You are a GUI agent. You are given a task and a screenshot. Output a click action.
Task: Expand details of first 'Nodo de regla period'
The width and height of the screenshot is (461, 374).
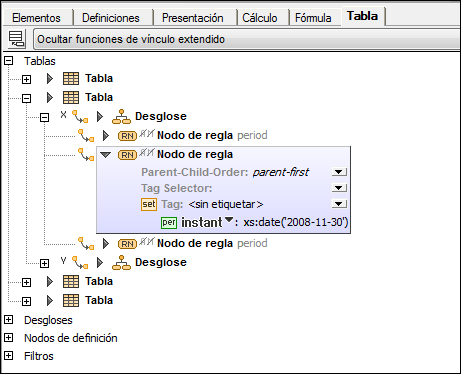tap(106, 135)
